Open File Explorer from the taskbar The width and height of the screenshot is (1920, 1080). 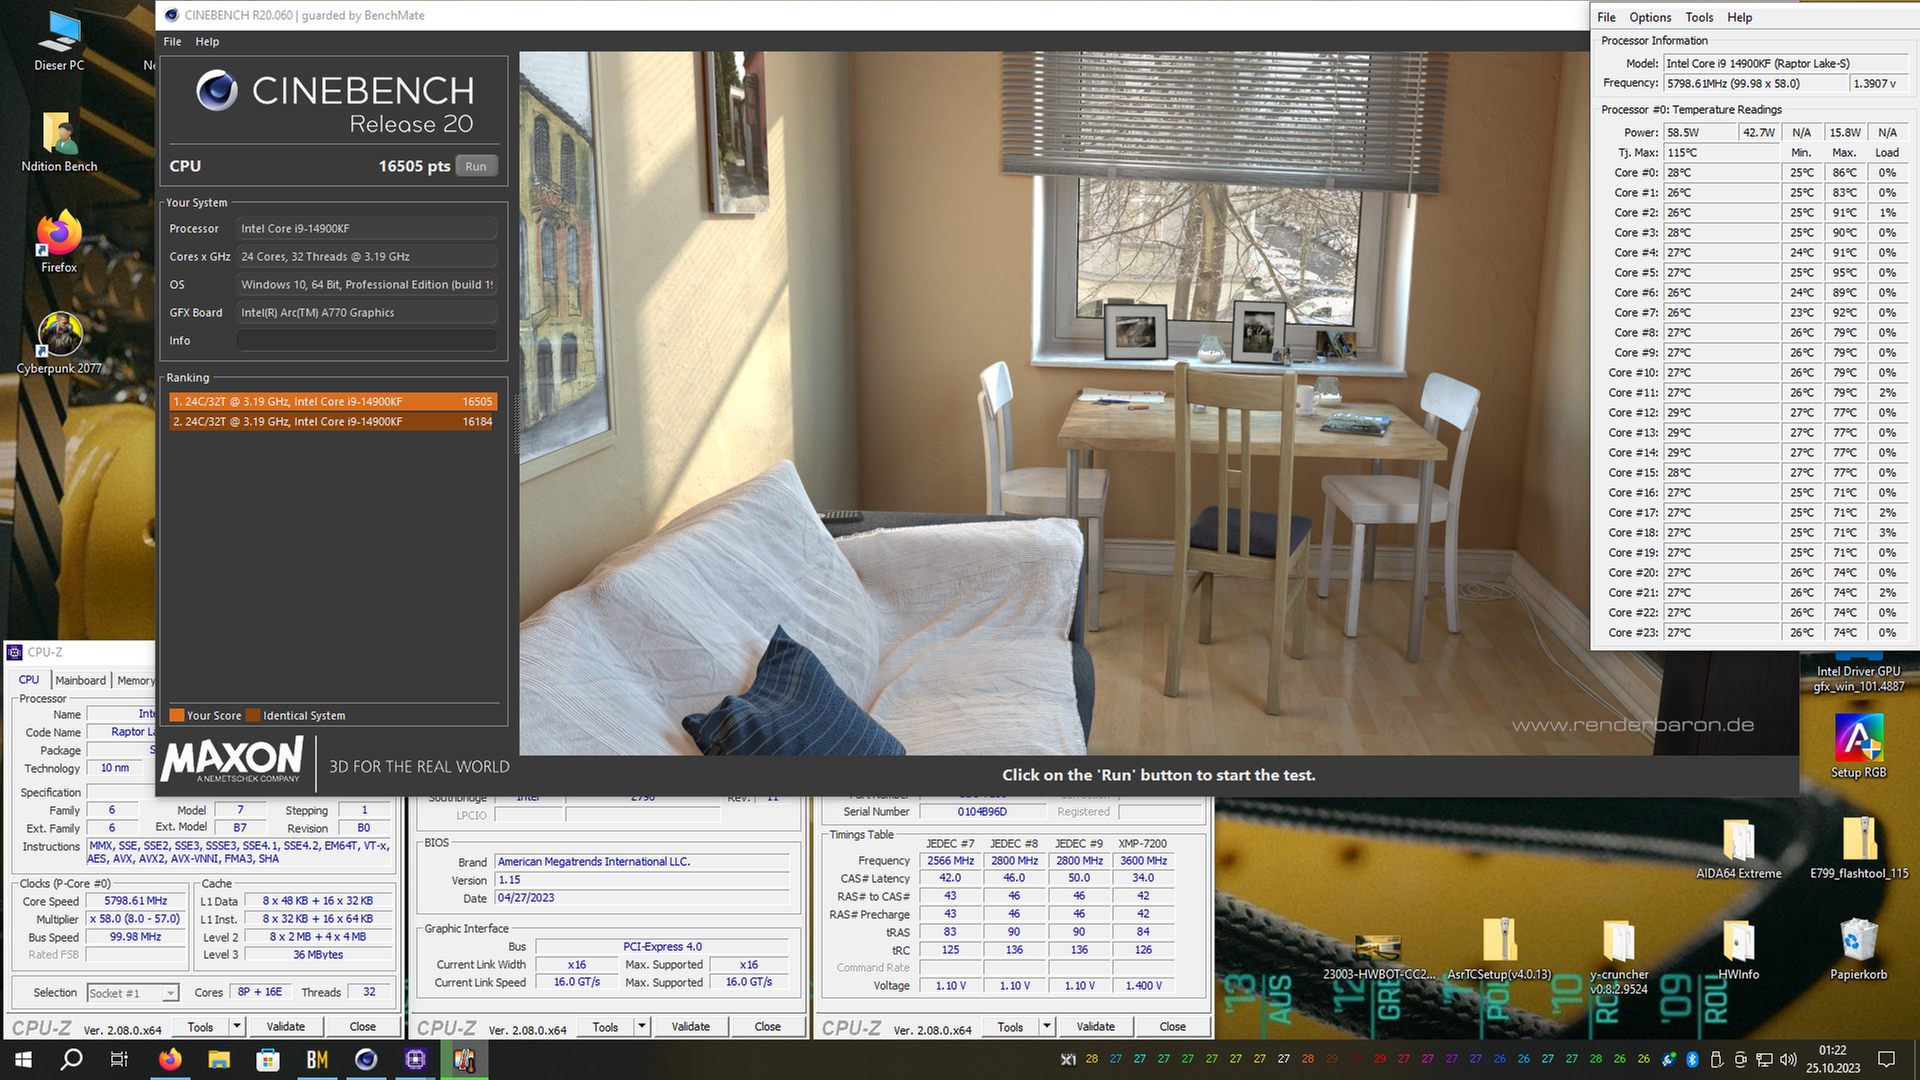pyautogui.click(x=219, y=1059)
